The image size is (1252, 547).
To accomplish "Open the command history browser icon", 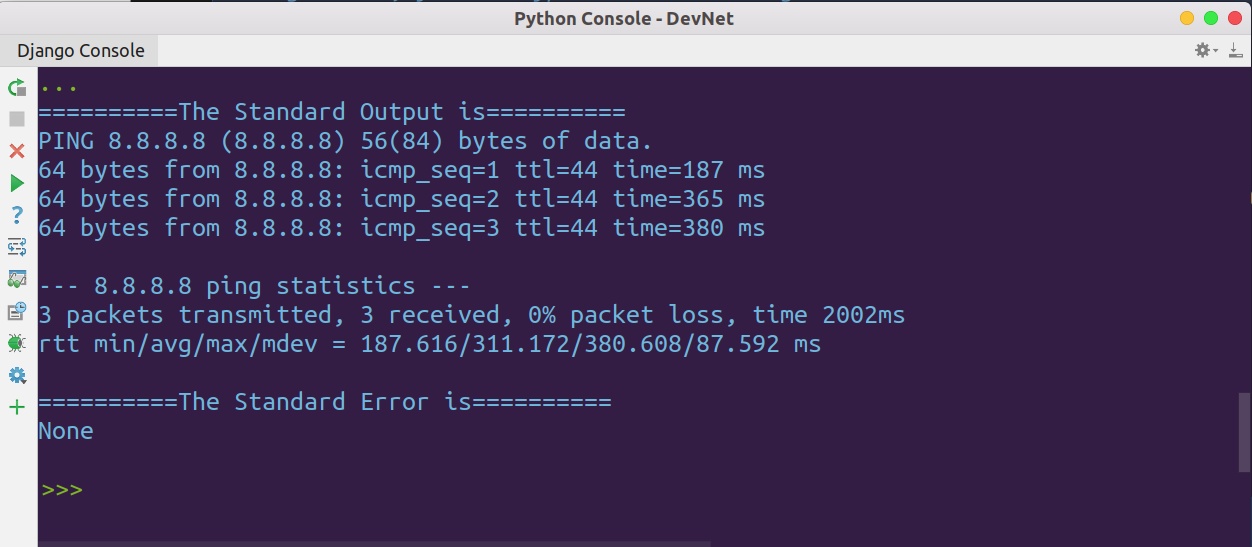I will click(x=16, y=311).
